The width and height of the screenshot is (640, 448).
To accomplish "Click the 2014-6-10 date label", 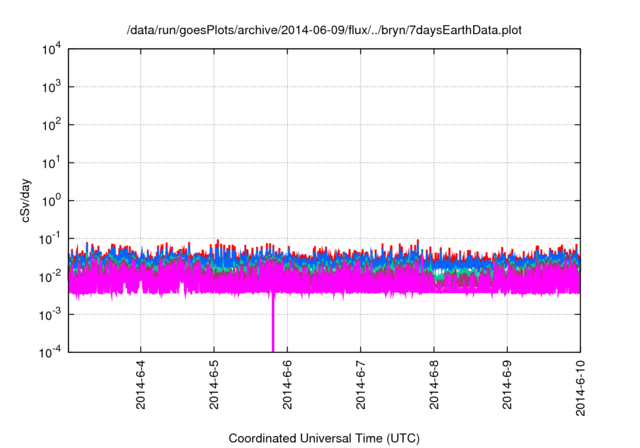I will tap(580, 388).
